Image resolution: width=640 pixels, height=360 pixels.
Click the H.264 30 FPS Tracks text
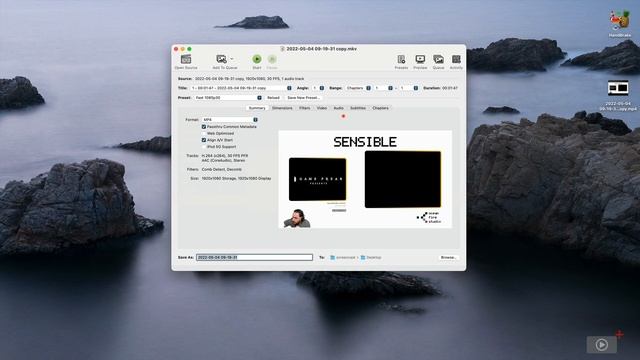point(225,156)
